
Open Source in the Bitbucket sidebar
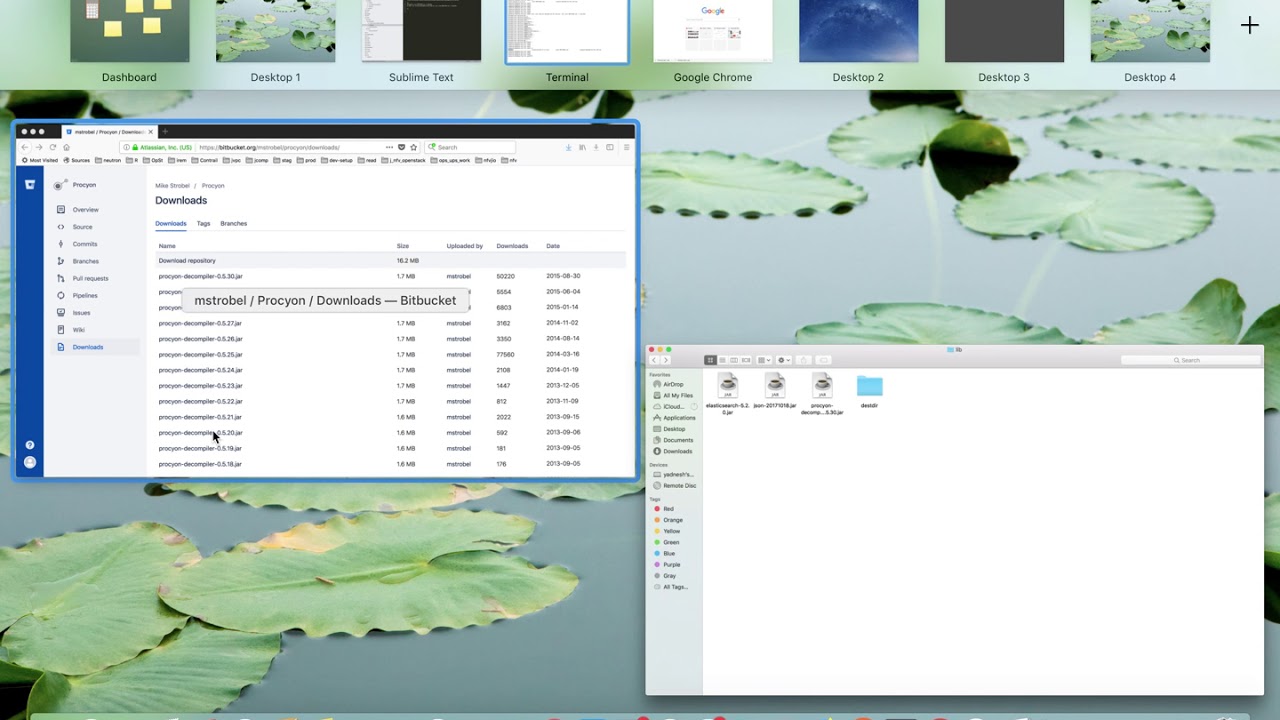click(x=82, y=227)
